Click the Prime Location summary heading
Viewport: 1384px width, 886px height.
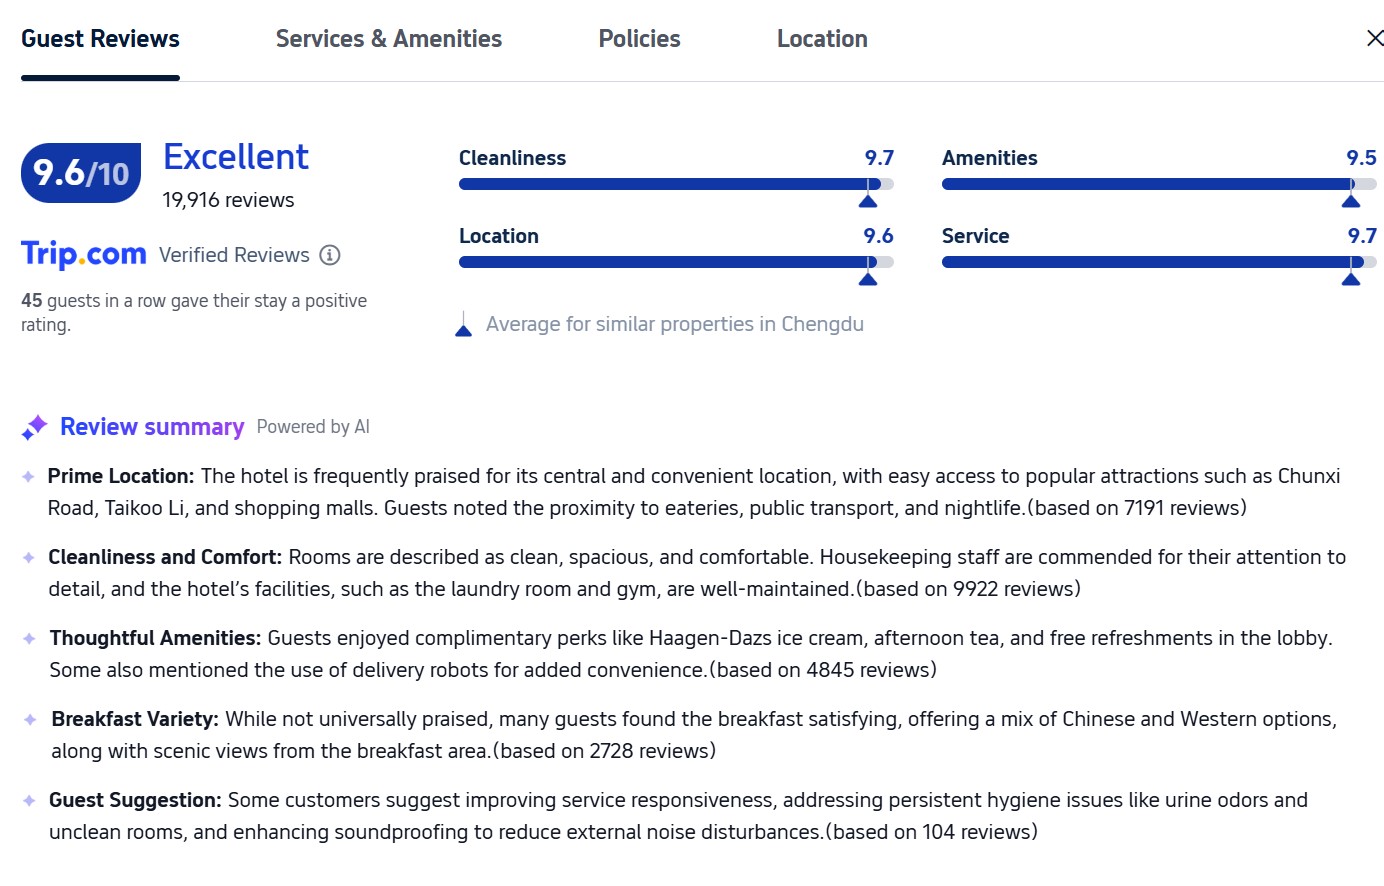121,476
